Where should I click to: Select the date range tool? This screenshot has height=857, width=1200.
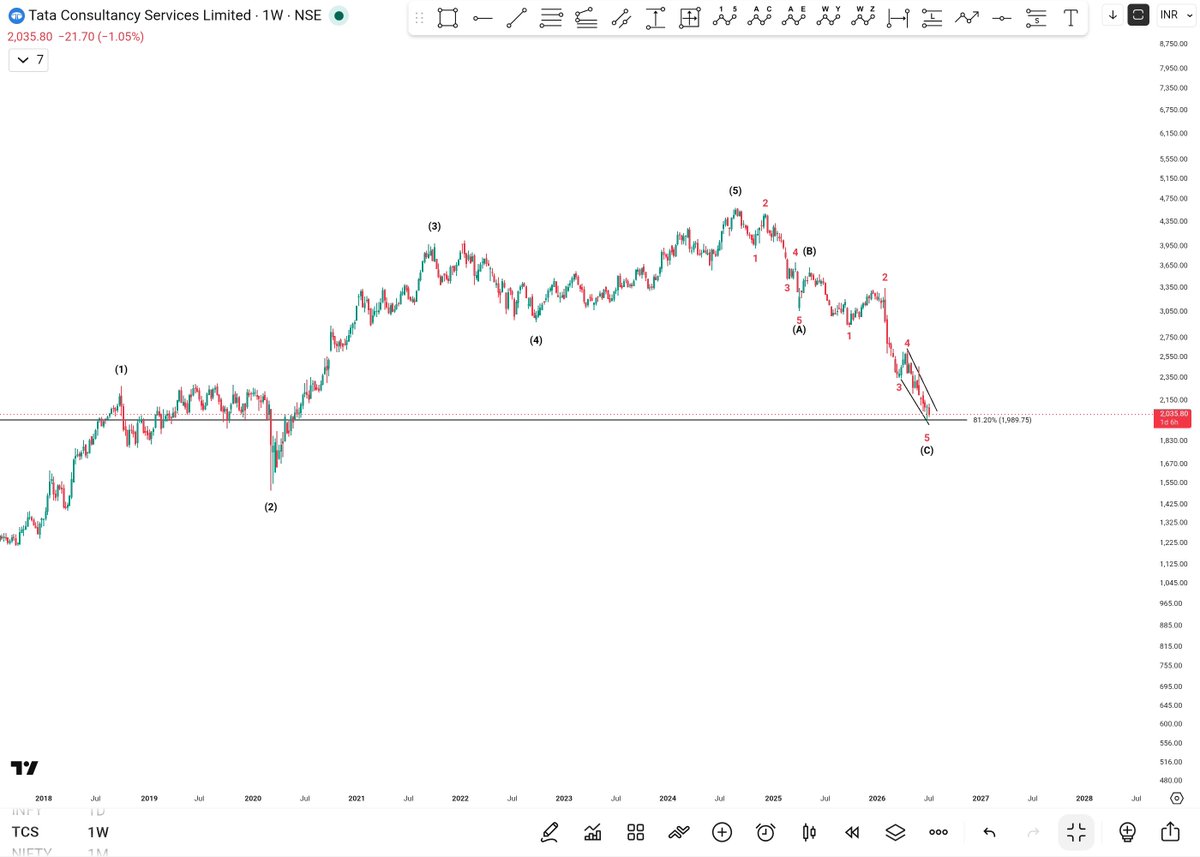click(x=898, y=18)
